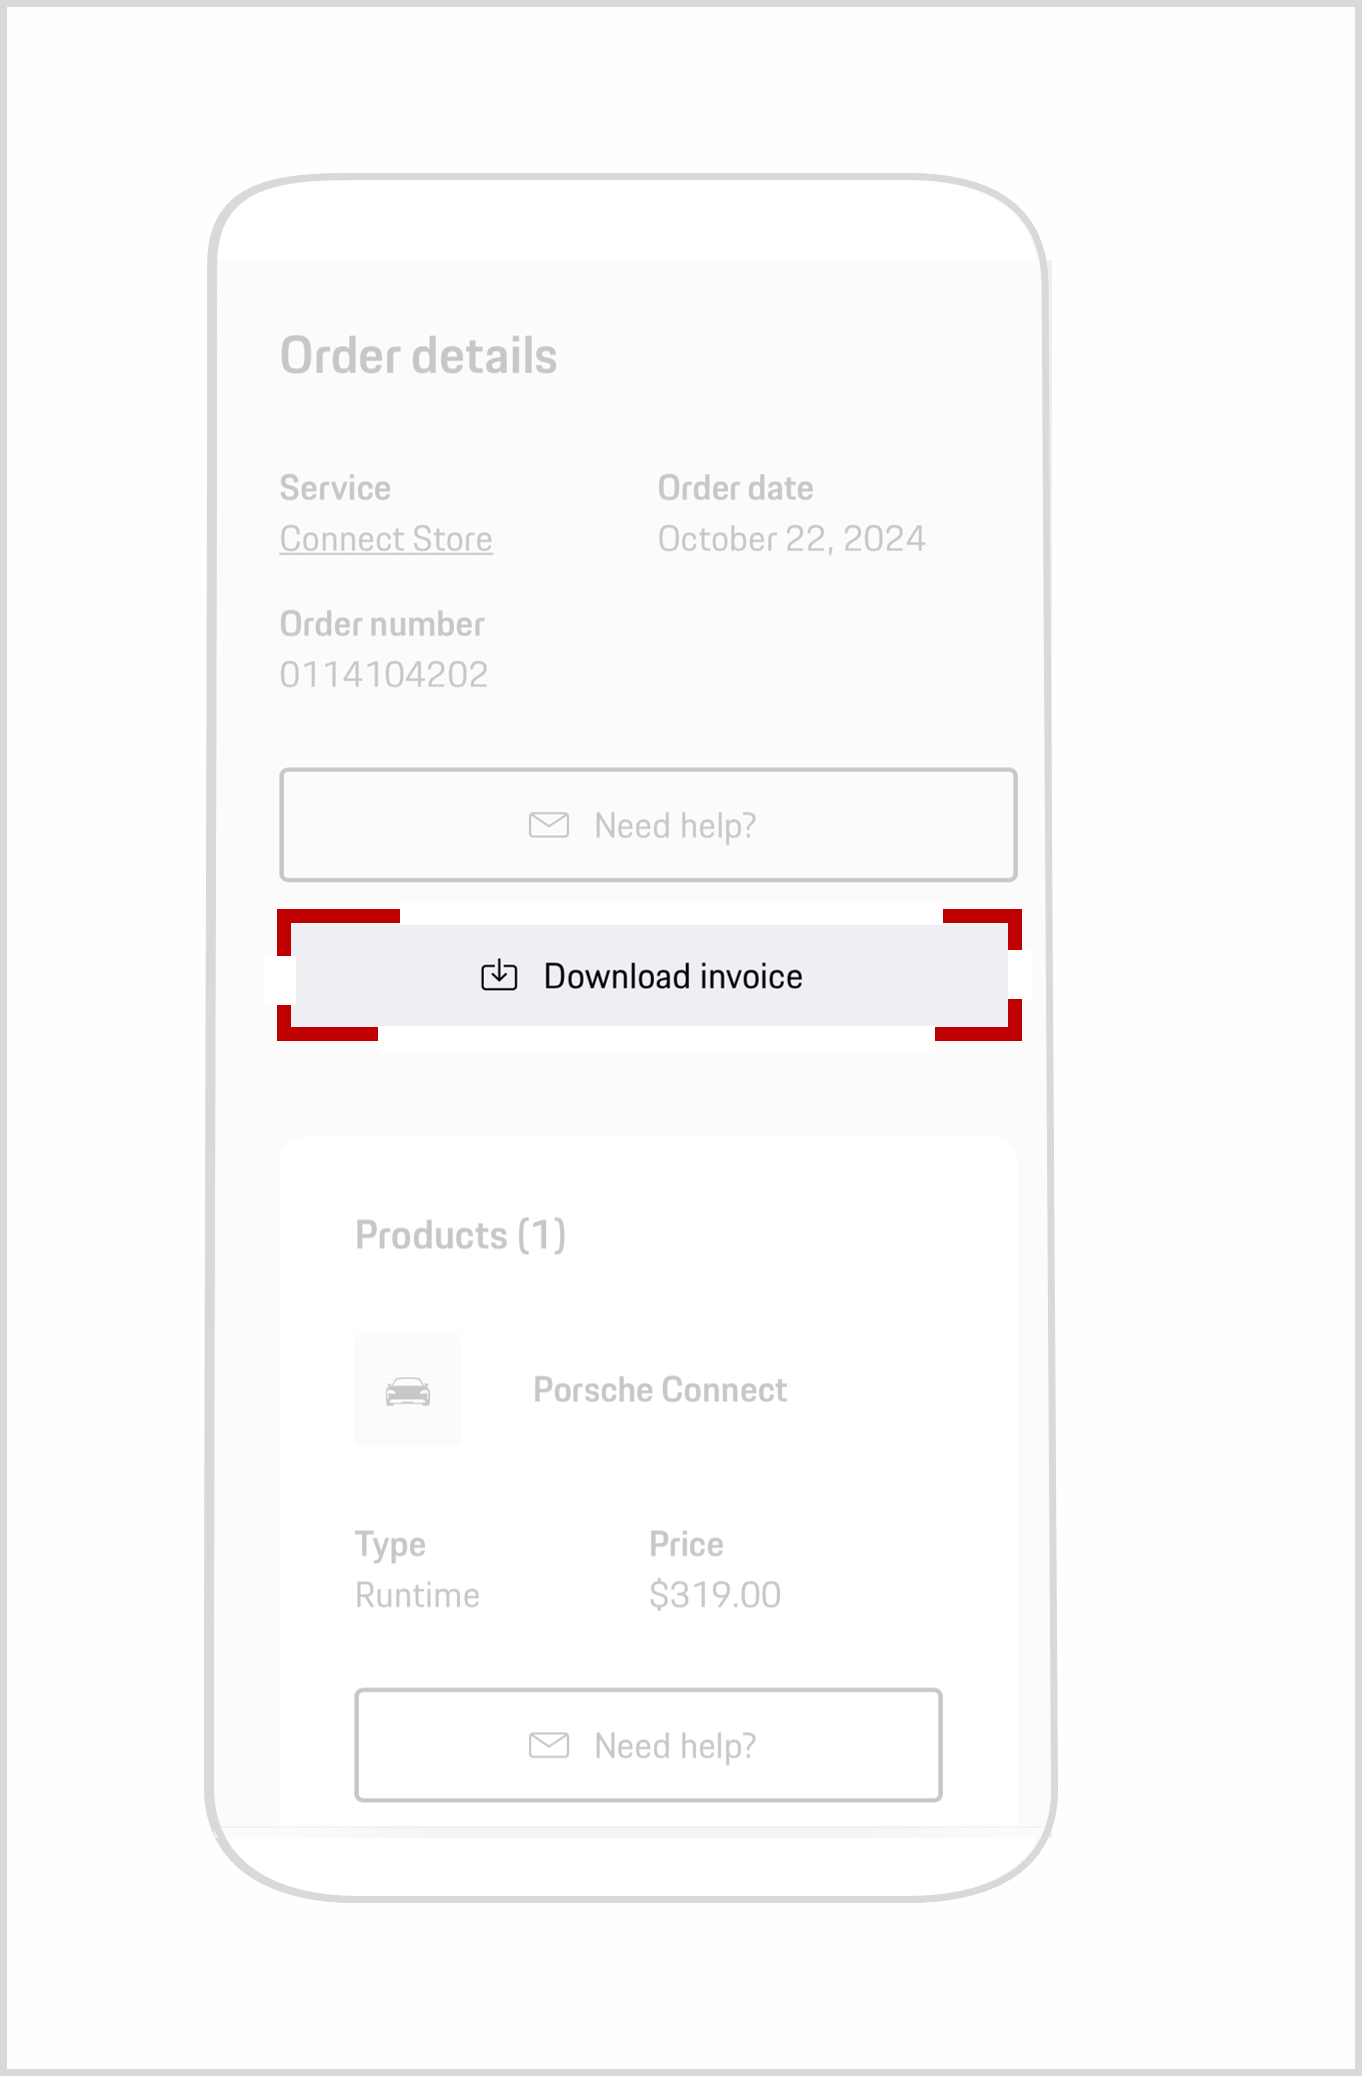The image size is (1362, 2076).
Task: Select the Porsche Connect product name
Action: tap(660, 1390)
